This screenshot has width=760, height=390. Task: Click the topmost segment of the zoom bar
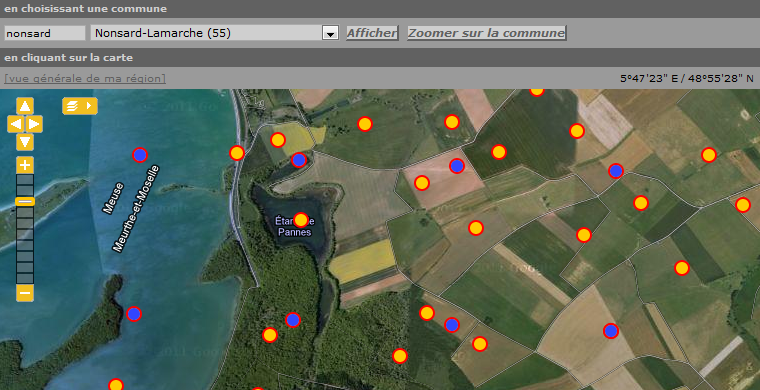tap(25, 180)
